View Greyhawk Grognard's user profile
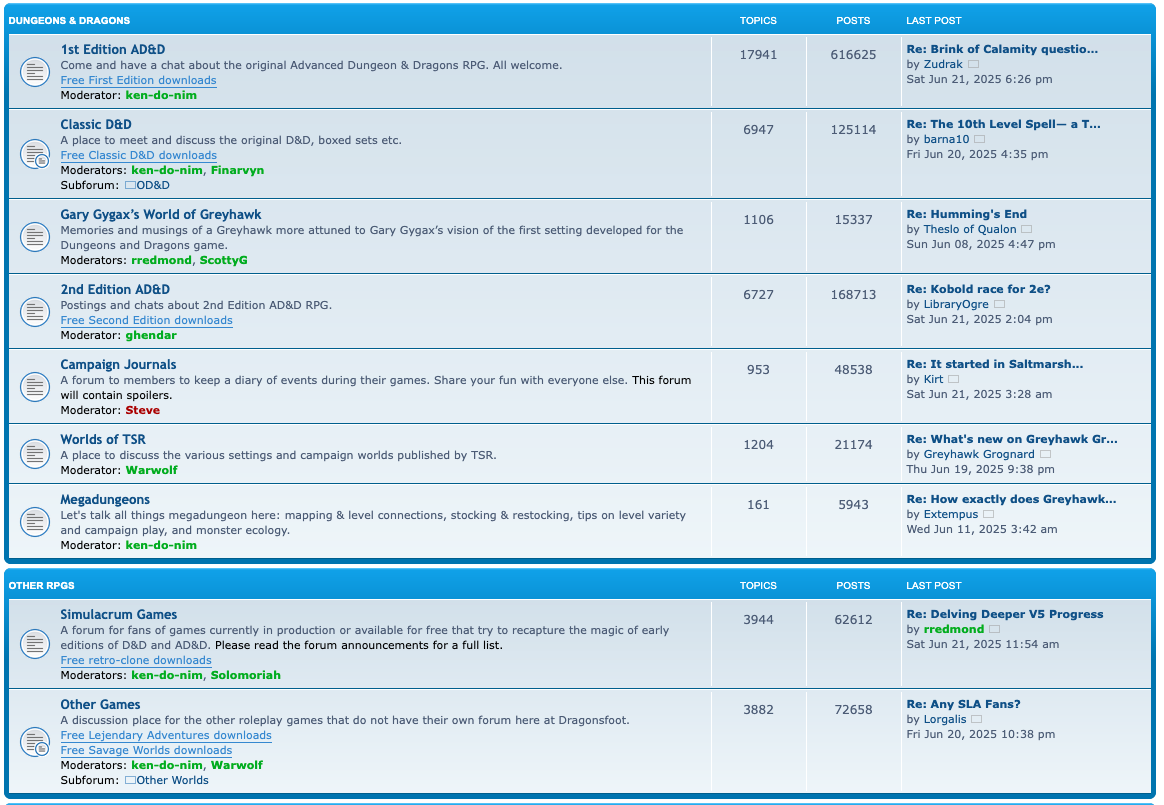 coord(979,454)
